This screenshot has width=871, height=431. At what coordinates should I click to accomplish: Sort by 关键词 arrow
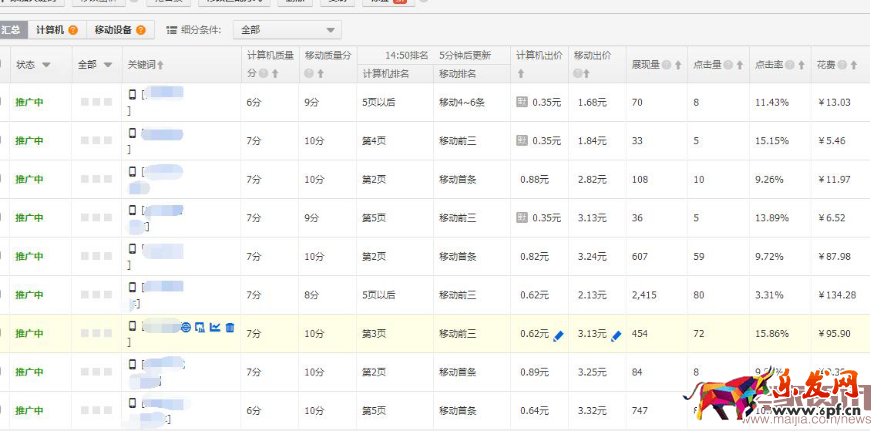[x=161, y=65]
